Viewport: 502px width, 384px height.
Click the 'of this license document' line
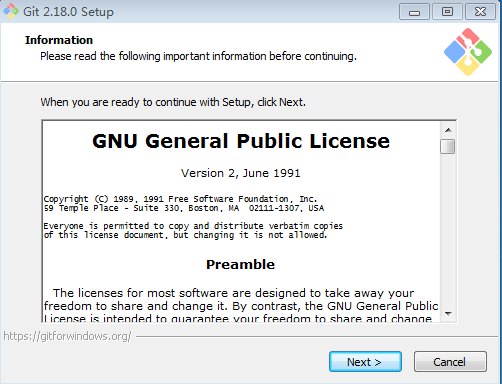[x=185, y=235]
